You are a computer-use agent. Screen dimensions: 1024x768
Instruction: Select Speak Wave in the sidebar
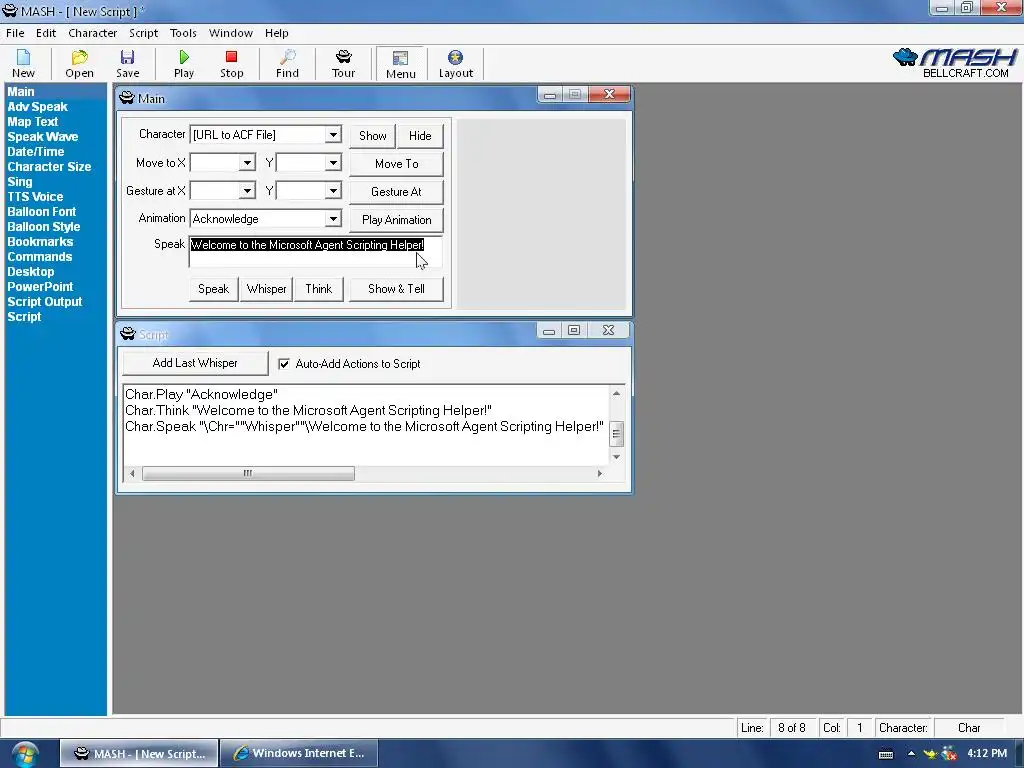click(42, 136)
